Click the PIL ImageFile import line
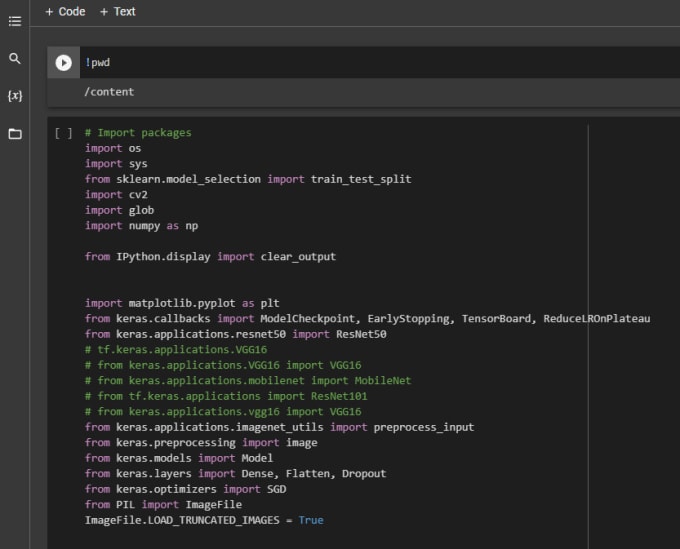The image size is (680, 549). coord(163,505)
